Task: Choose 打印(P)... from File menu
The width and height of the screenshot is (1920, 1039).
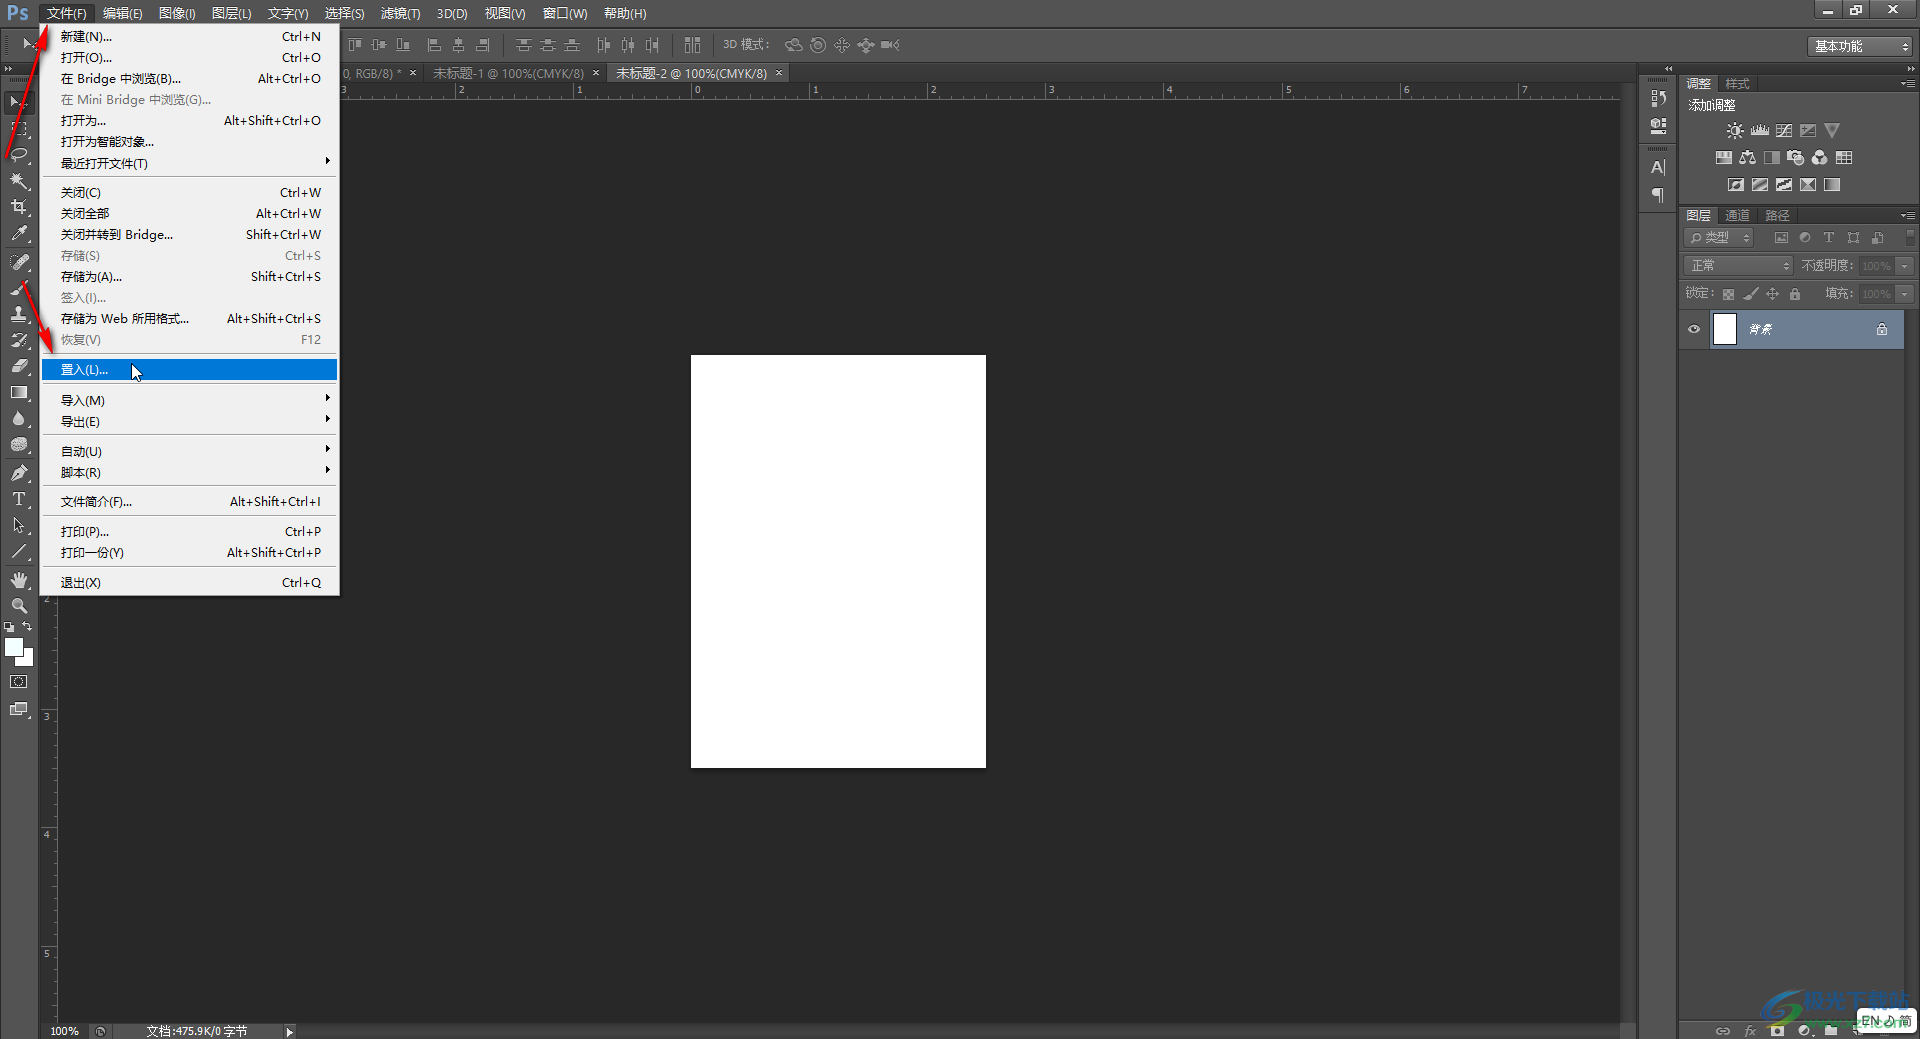Action: pos(190,531)
